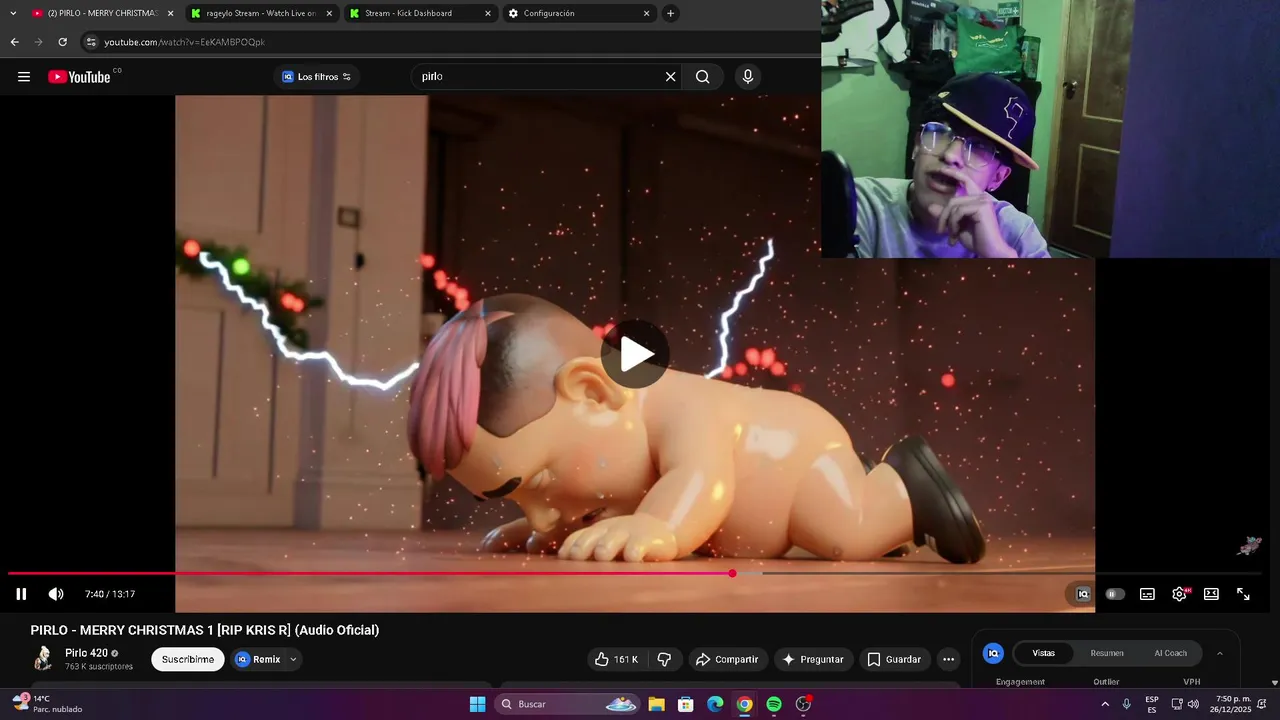The height and width of the screenshot is (720, 1280).
Task: Click the magnifier search button
Action: pyautogui.click(x=703, y=77)
